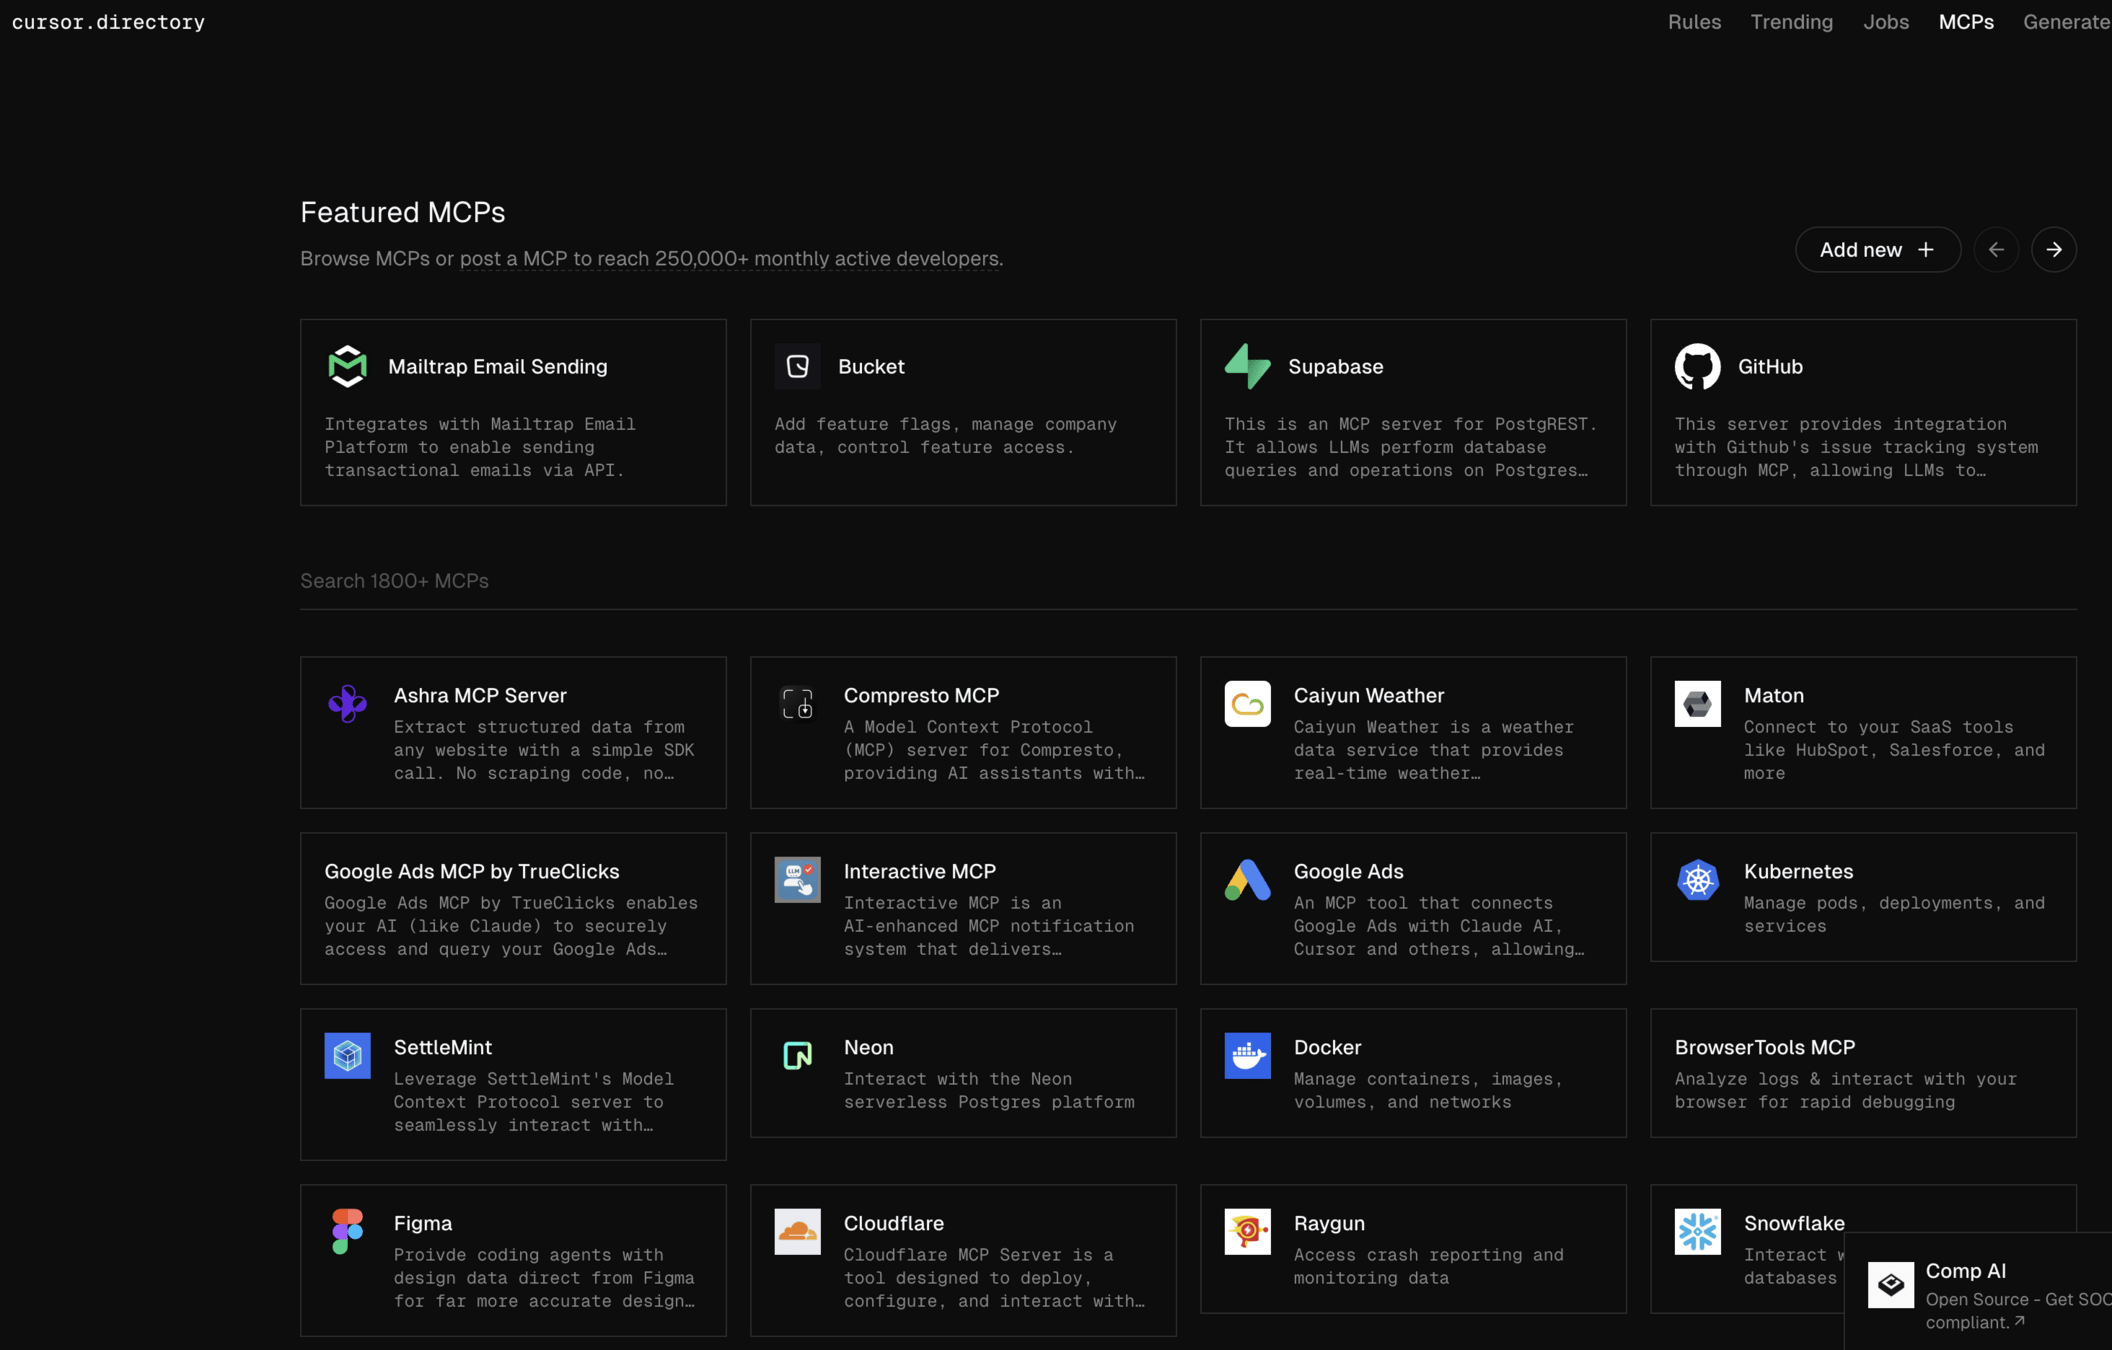
Task: Open the Jobs navigation item
Action: coord(1885,22)
